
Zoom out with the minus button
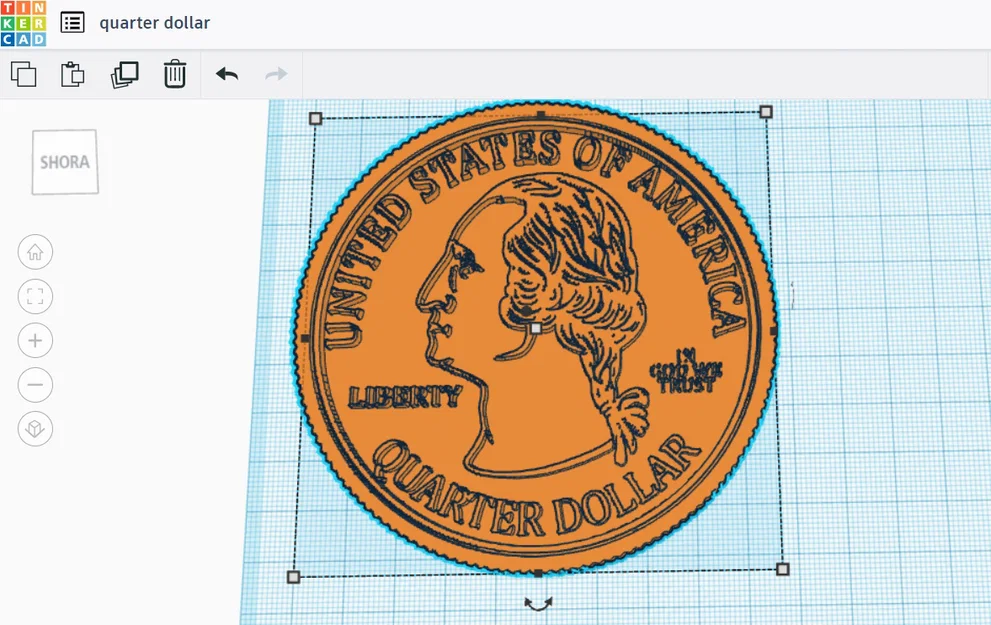(35, 385)
